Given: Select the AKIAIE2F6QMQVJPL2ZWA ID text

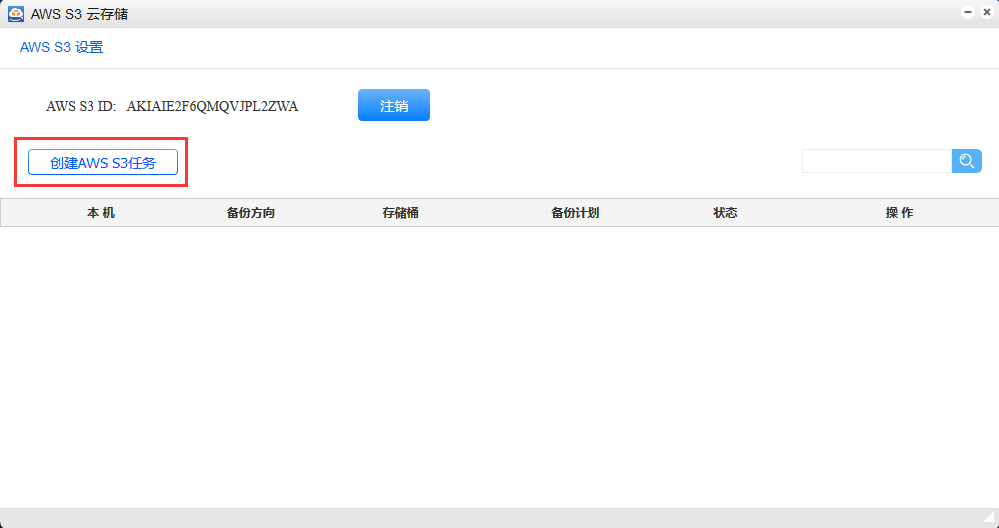Looking at the screenshot, I should 212,106.
